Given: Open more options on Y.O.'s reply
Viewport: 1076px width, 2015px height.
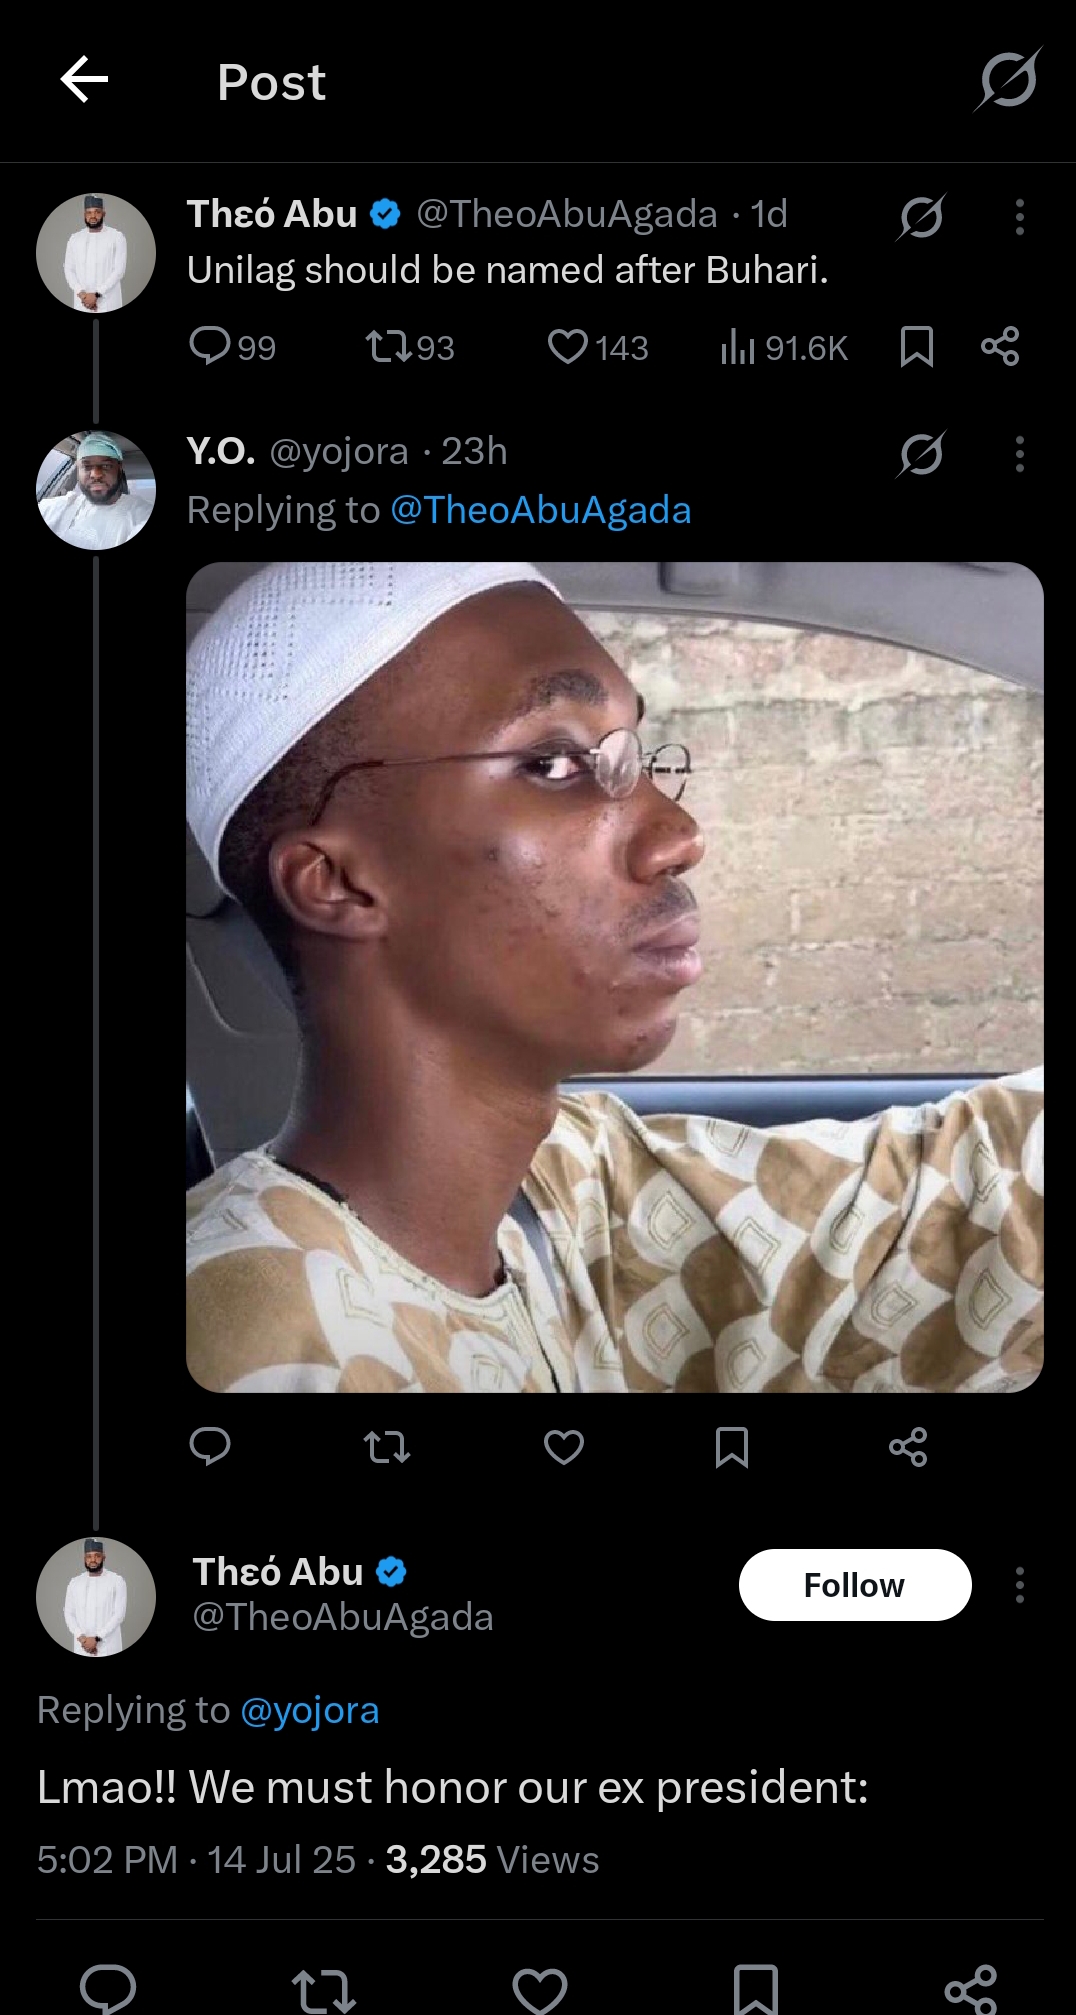Looking at the screenshot, I should coord(1019,453).
